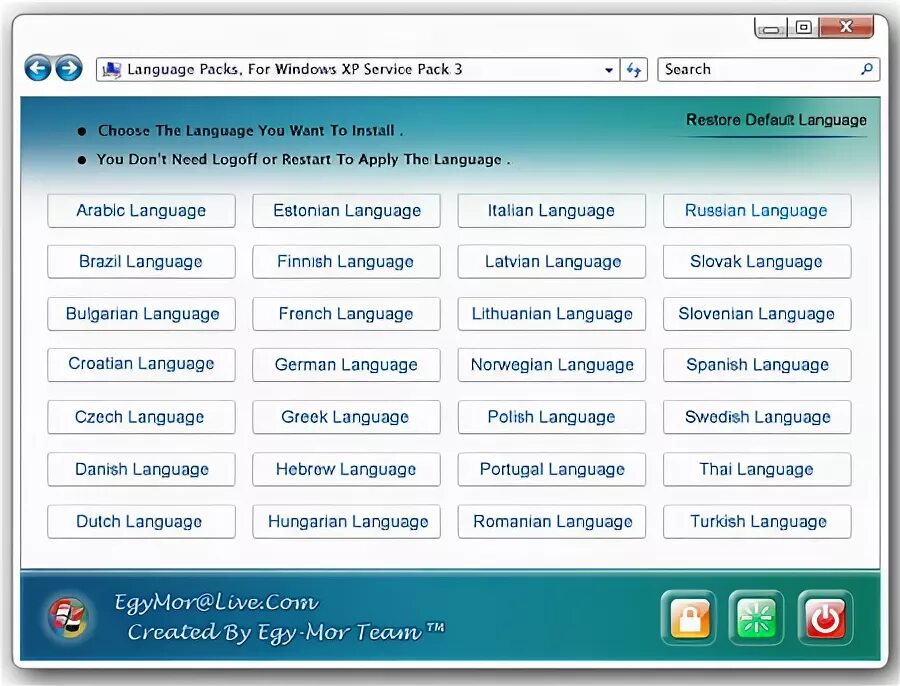Minimize the language packs window

pos(771,28)
